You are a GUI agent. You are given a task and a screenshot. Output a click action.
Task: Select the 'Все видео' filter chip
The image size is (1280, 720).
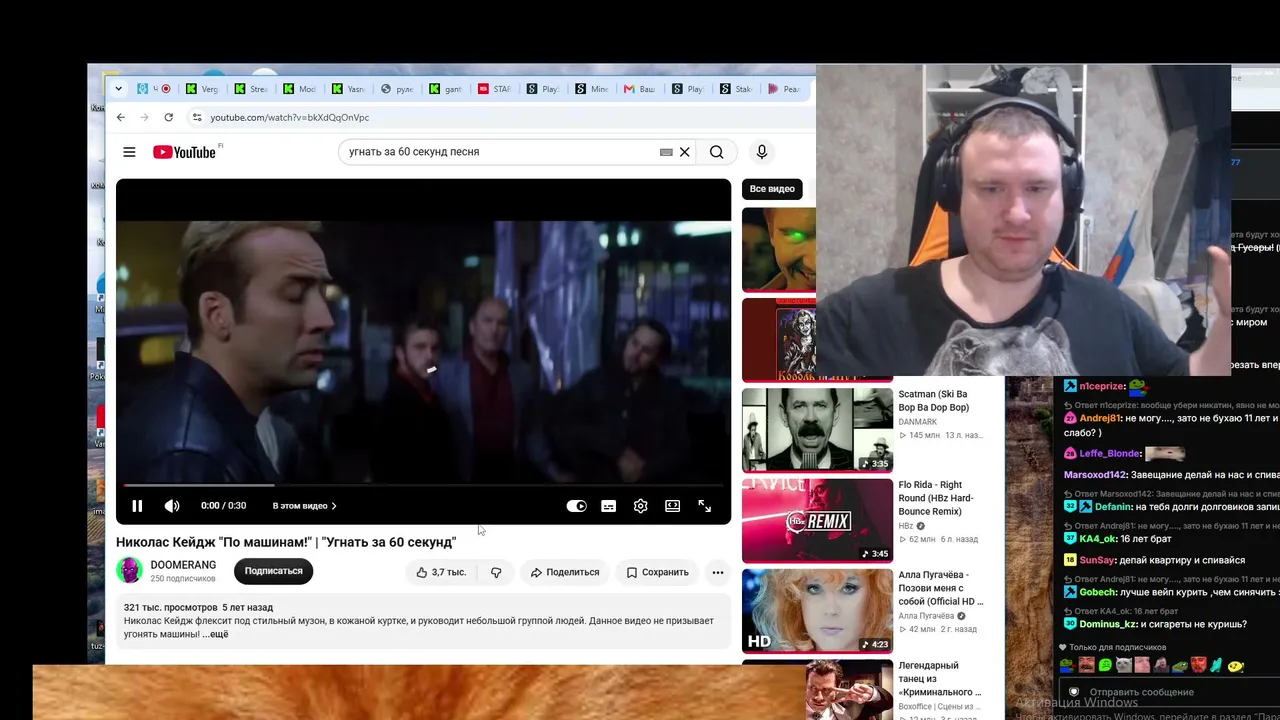tap(772, 189)
